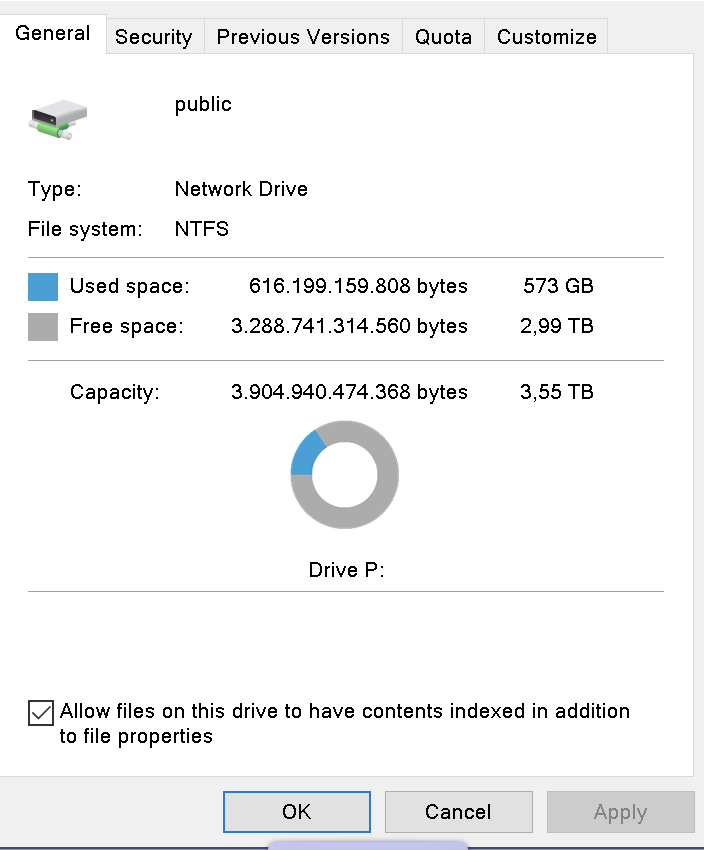This screenshot has height=850, width=704.
Task: Select the General tab
Action: pos(53,34)
